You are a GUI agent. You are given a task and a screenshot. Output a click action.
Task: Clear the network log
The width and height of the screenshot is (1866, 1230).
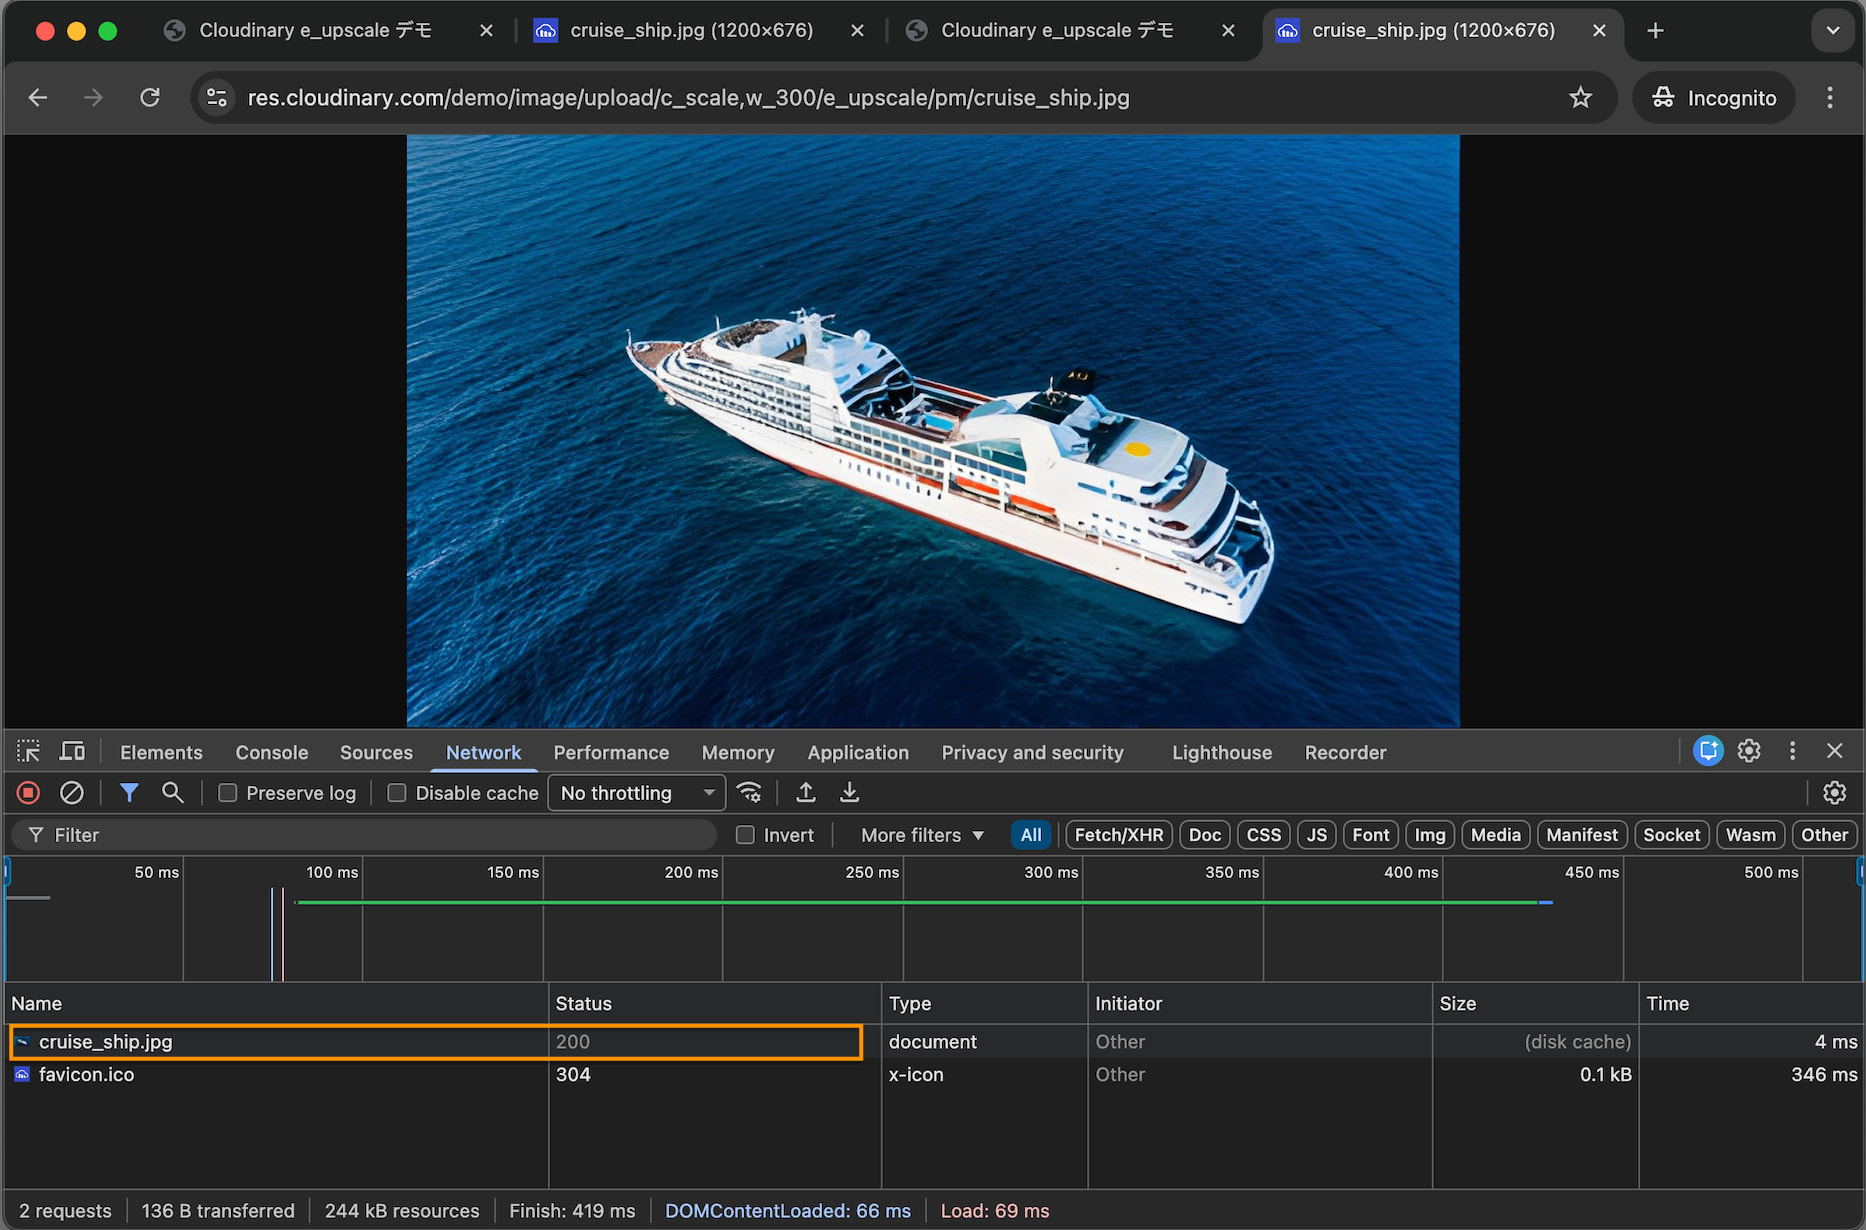(72, 793)
